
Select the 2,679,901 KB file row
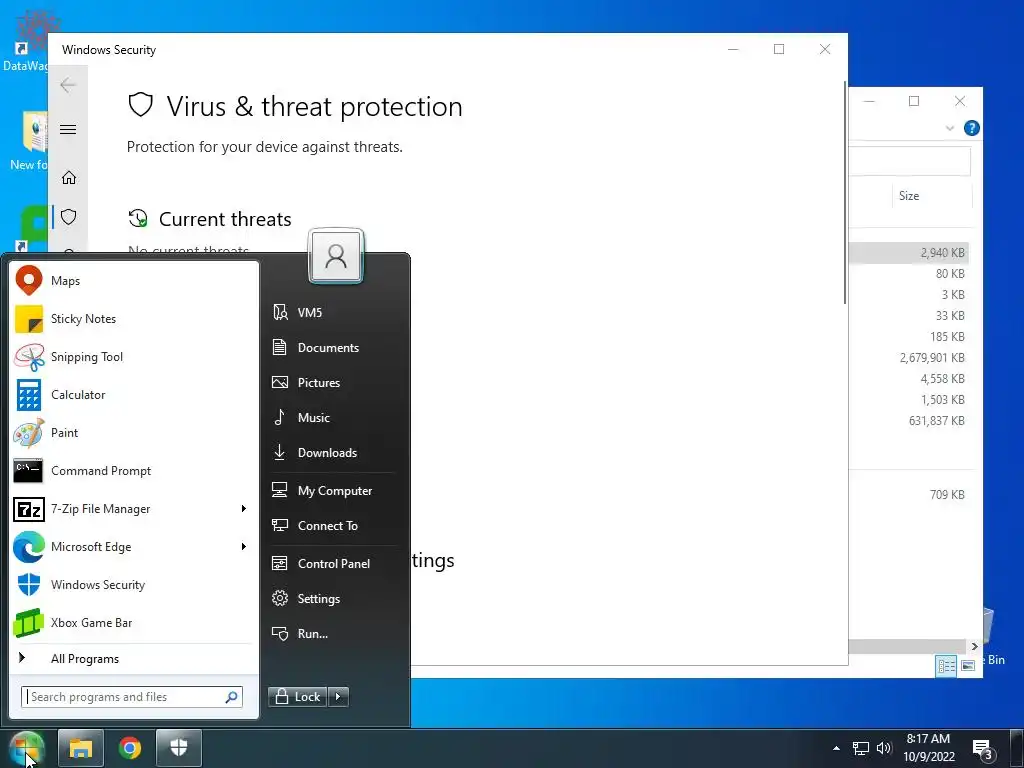coord(909,358)
